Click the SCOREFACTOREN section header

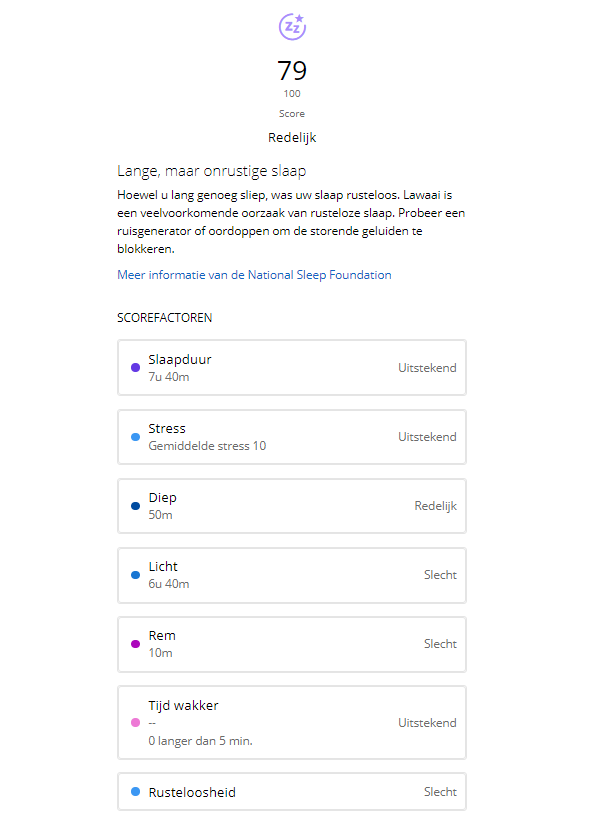[165, 318]
